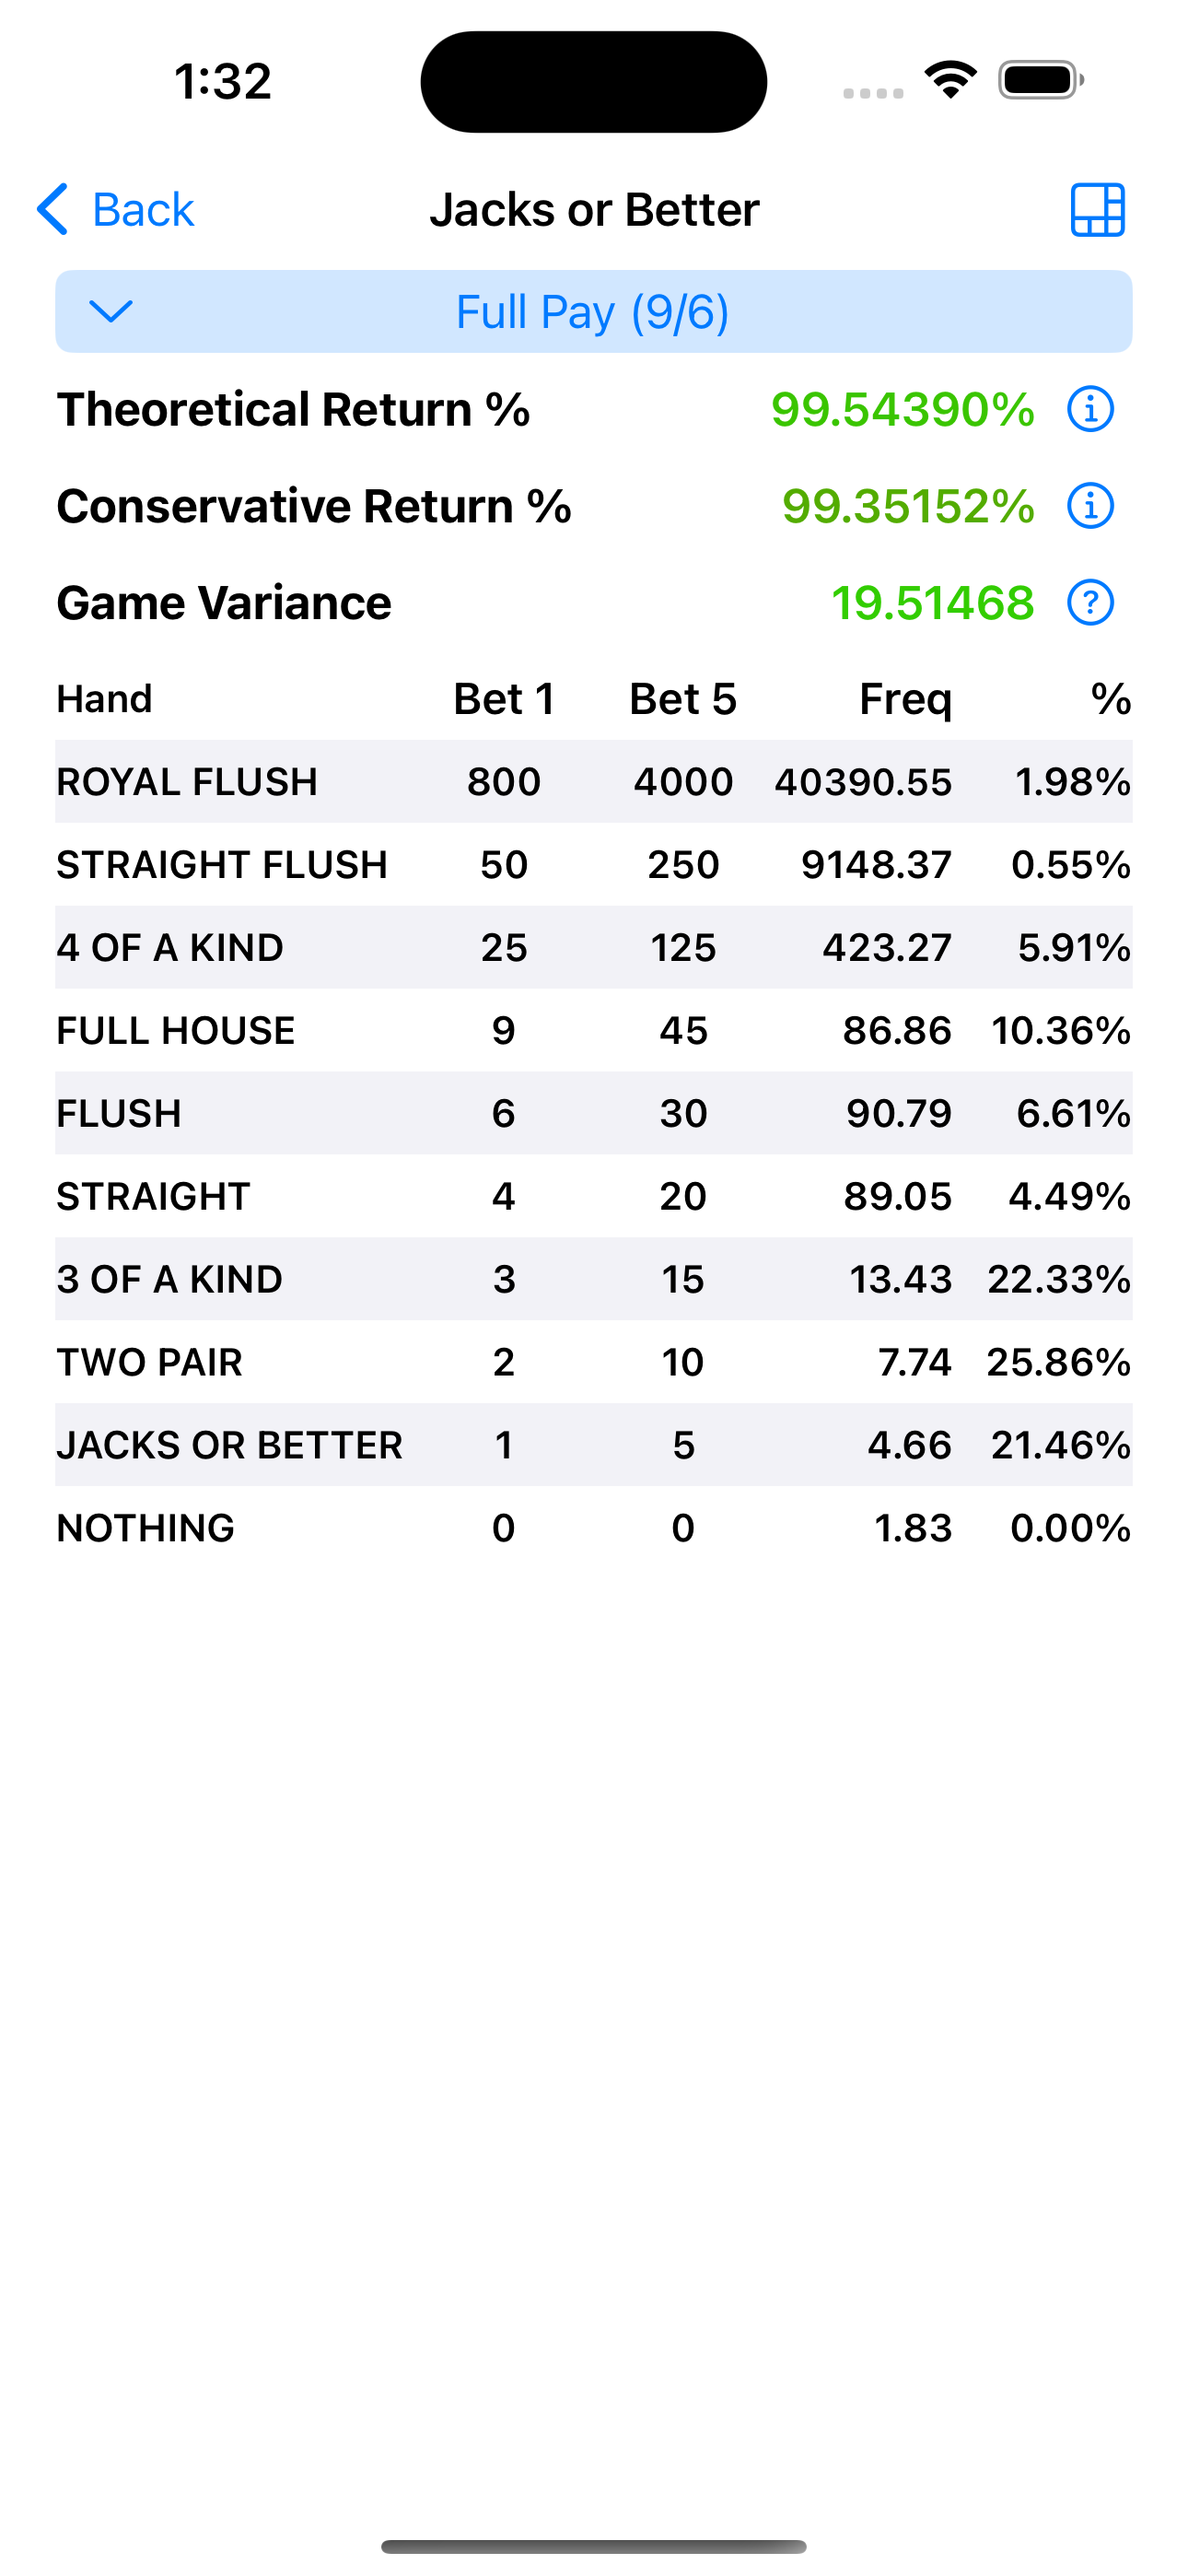Show info for Theoretical Return %
Viewport: 1188px width, 2576px height.
tap(1090, 409)
